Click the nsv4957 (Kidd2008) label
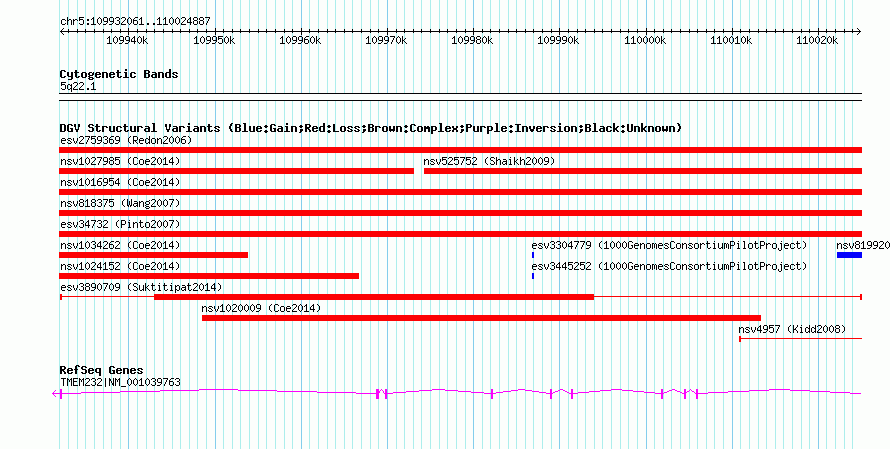 (x=792, y=329)
